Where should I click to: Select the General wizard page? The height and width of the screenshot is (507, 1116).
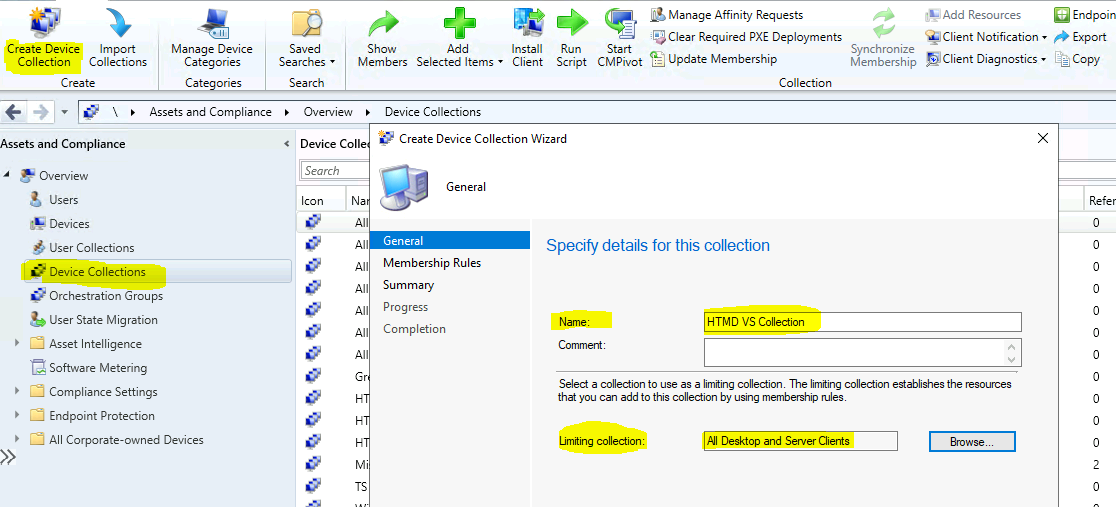coord(450,241)
